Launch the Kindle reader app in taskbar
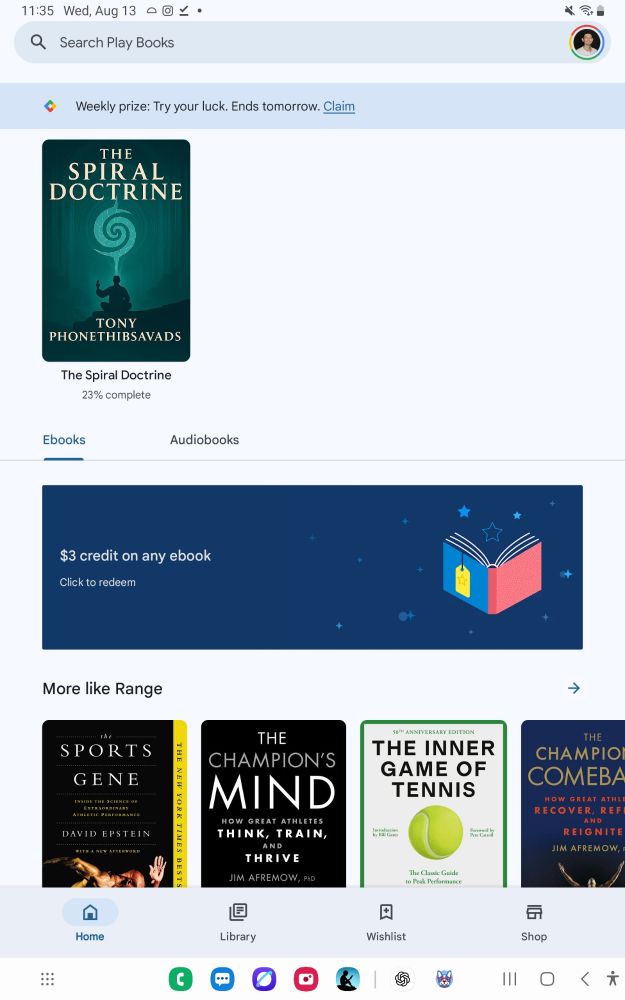Viewport: 625px width, 1000px height. point(348,979)
